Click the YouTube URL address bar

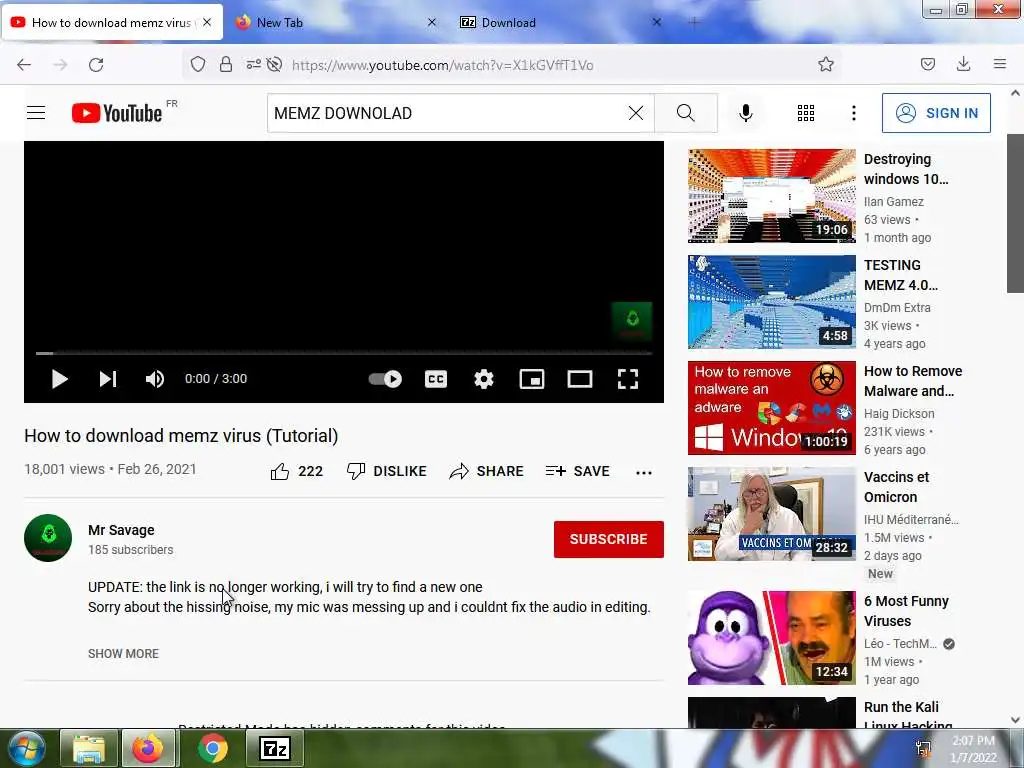tap(442, 65)
